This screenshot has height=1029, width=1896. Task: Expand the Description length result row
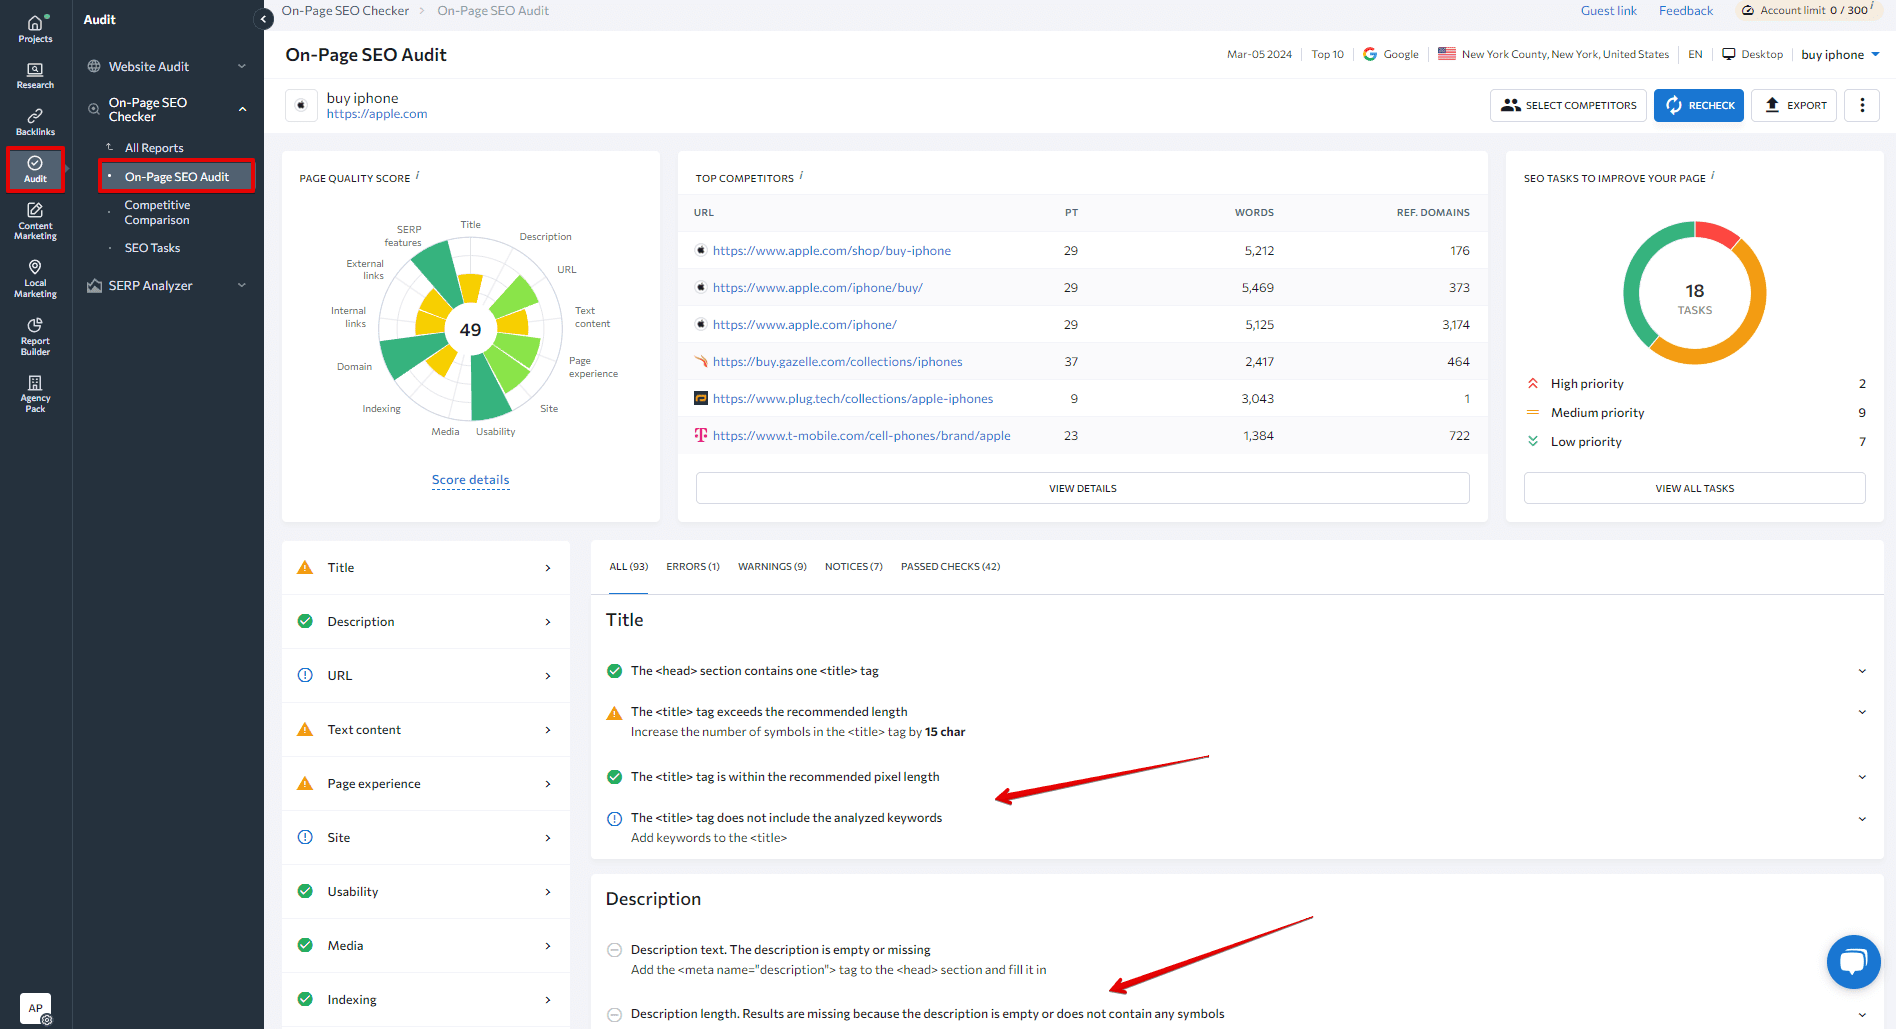click(x=1862, y=1015)
